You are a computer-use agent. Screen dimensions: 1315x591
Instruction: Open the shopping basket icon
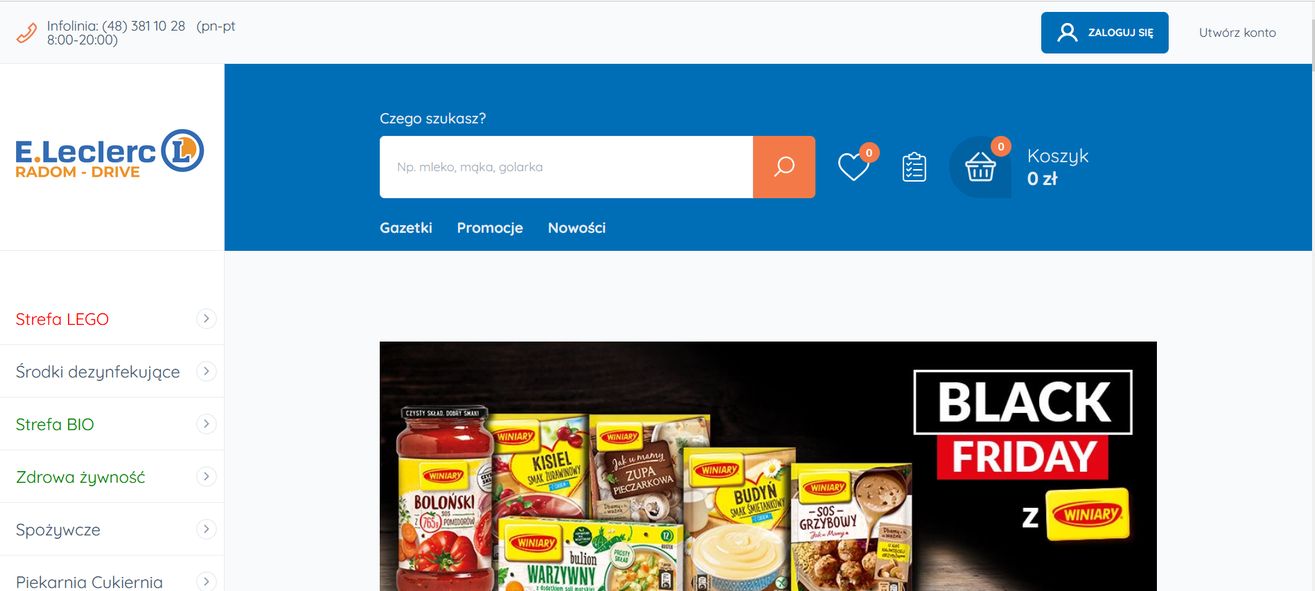click(980, 167)
